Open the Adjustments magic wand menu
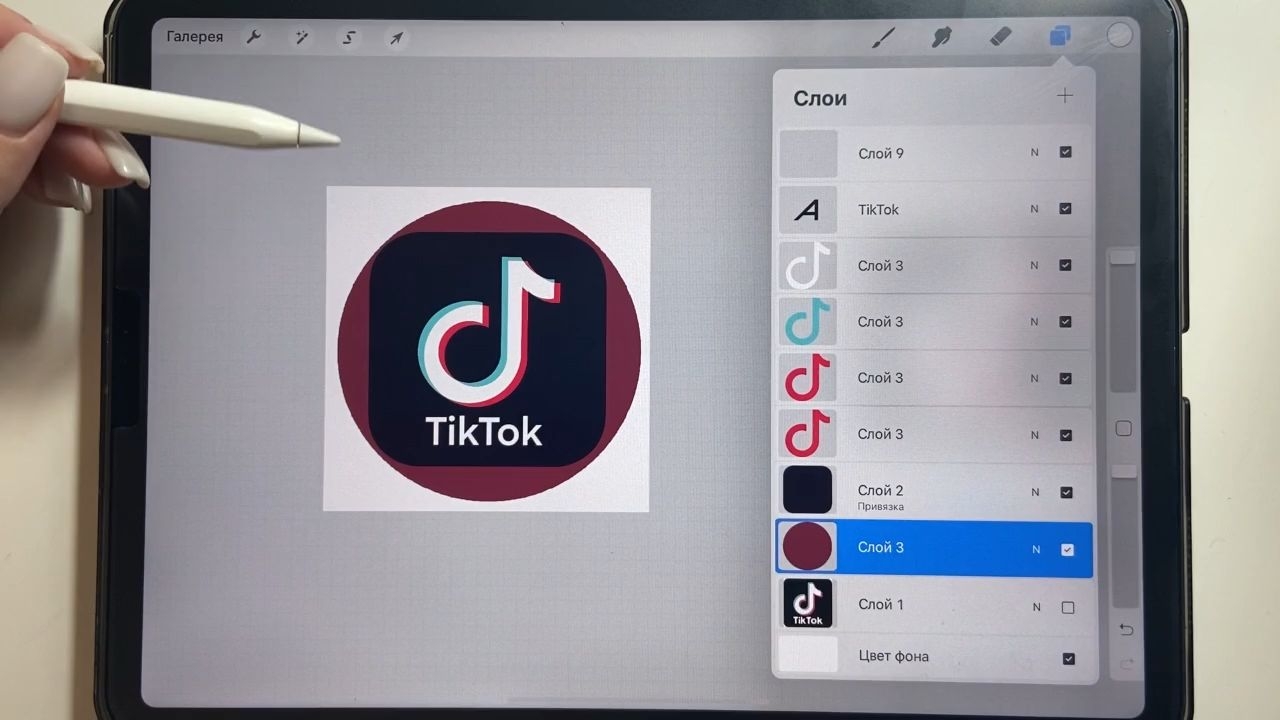The height and width of the screenshot is (720, 1280). (301, 38)
